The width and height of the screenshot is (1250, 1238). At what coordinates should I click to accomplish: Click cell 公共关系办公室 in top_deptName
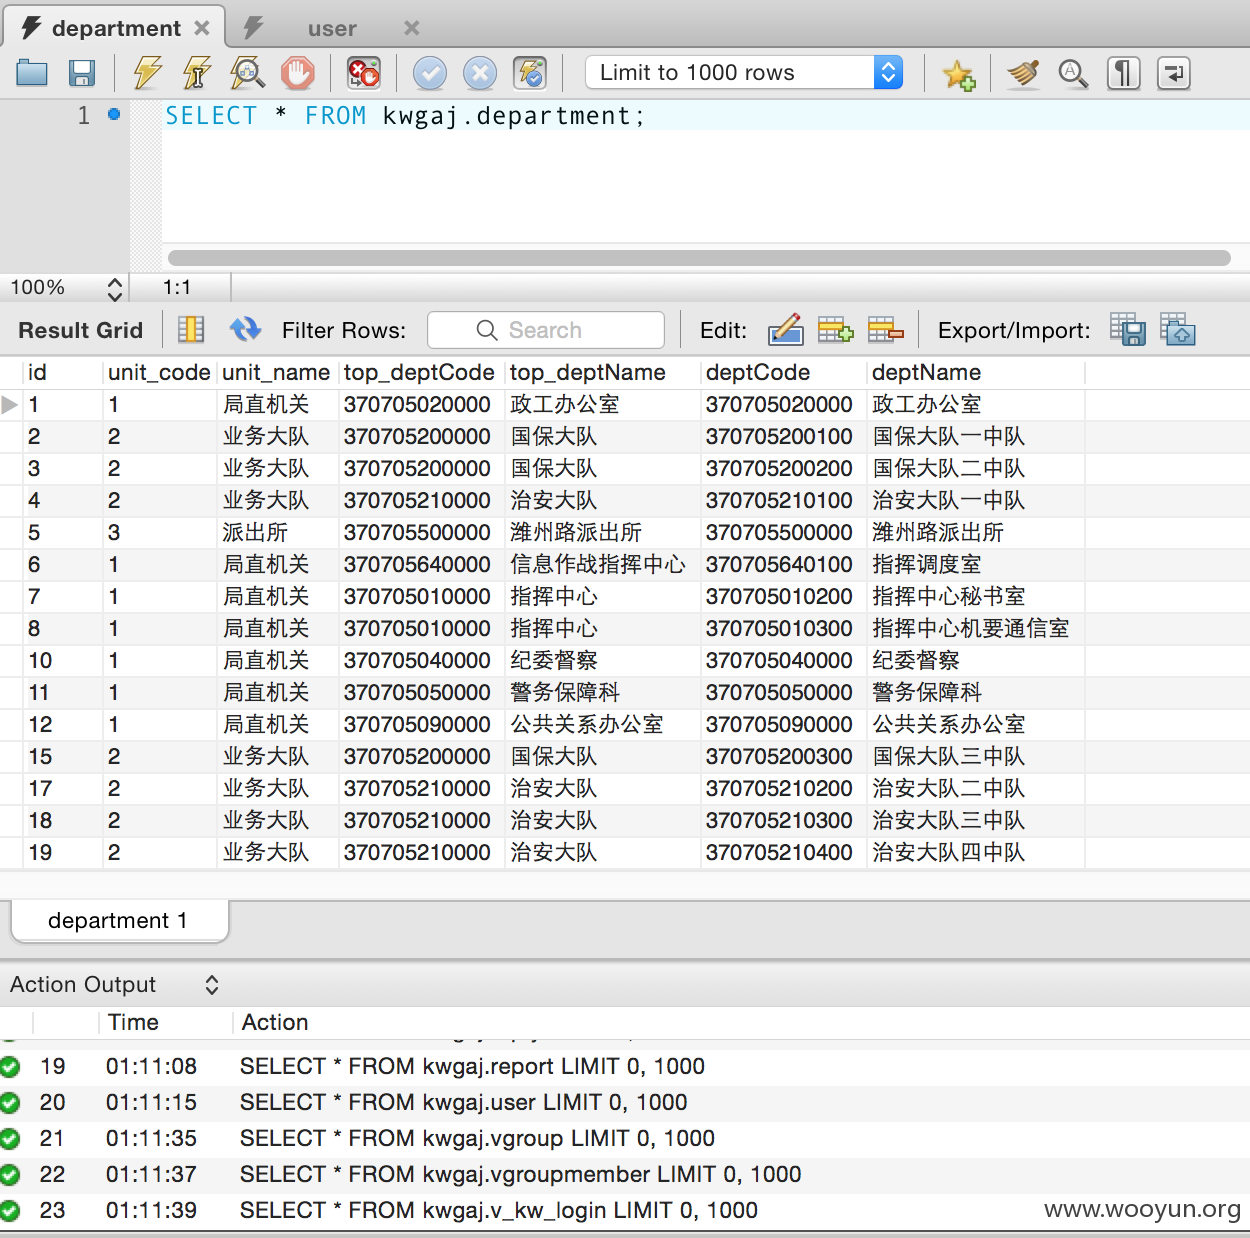(602, 725)
